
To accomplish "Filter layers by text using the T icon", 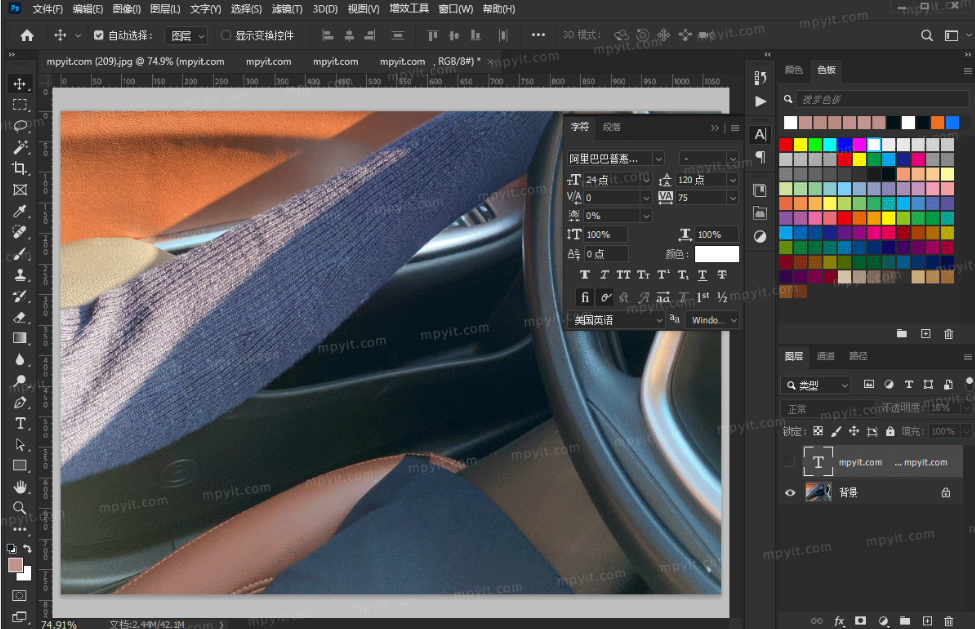I will [x=909, y=384].
